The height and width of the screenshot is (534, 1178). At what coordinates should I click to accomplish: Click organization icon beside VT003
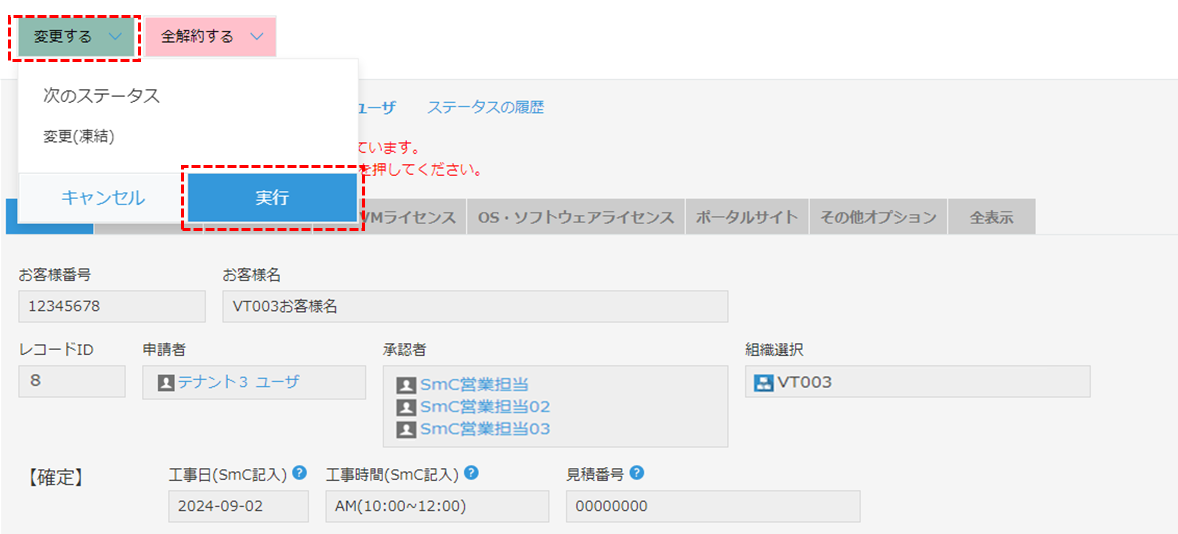(763, 382)
